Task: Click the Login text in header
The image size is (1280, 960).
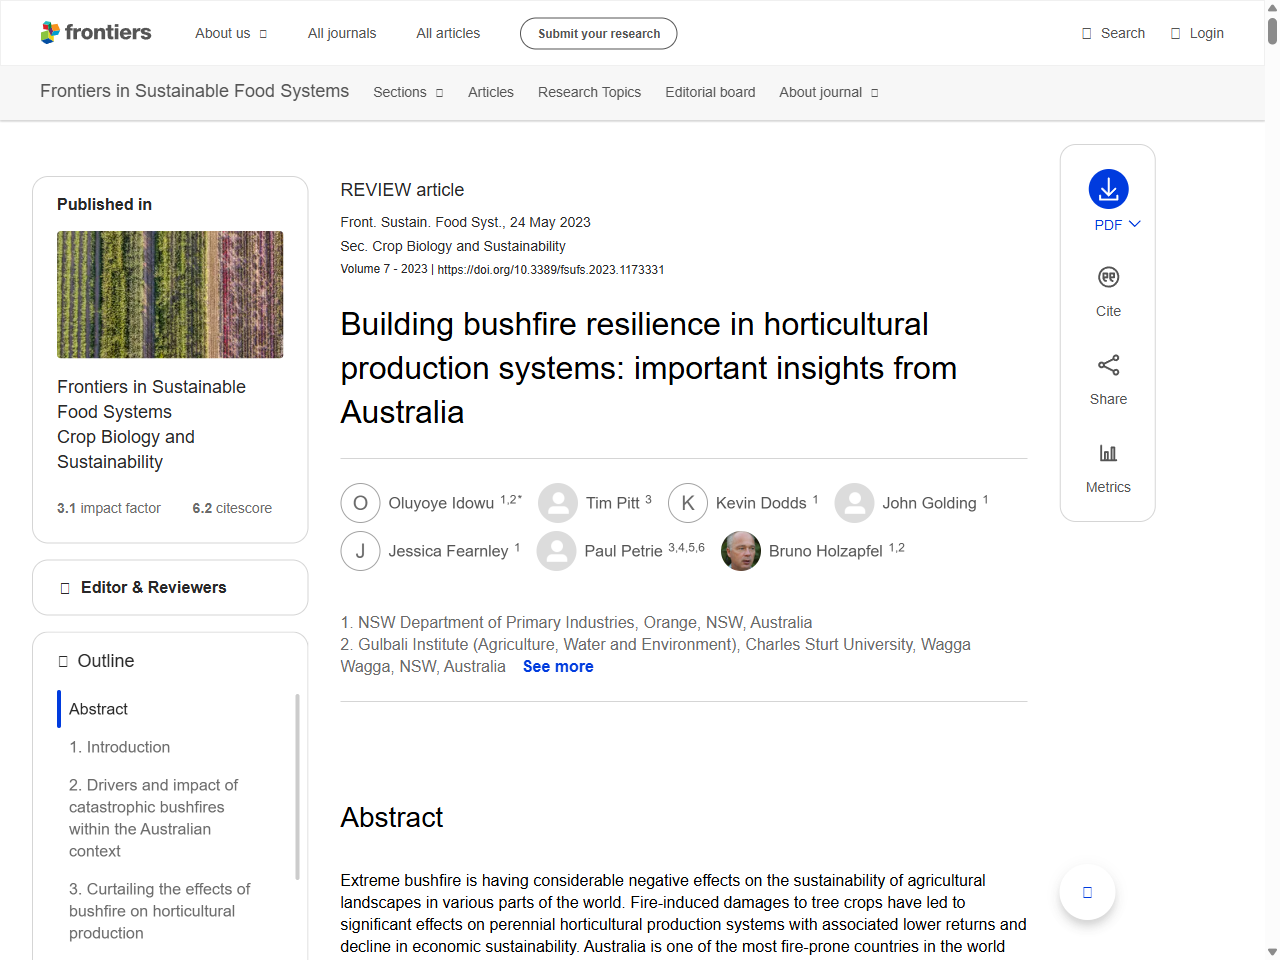Action: 1207,33
